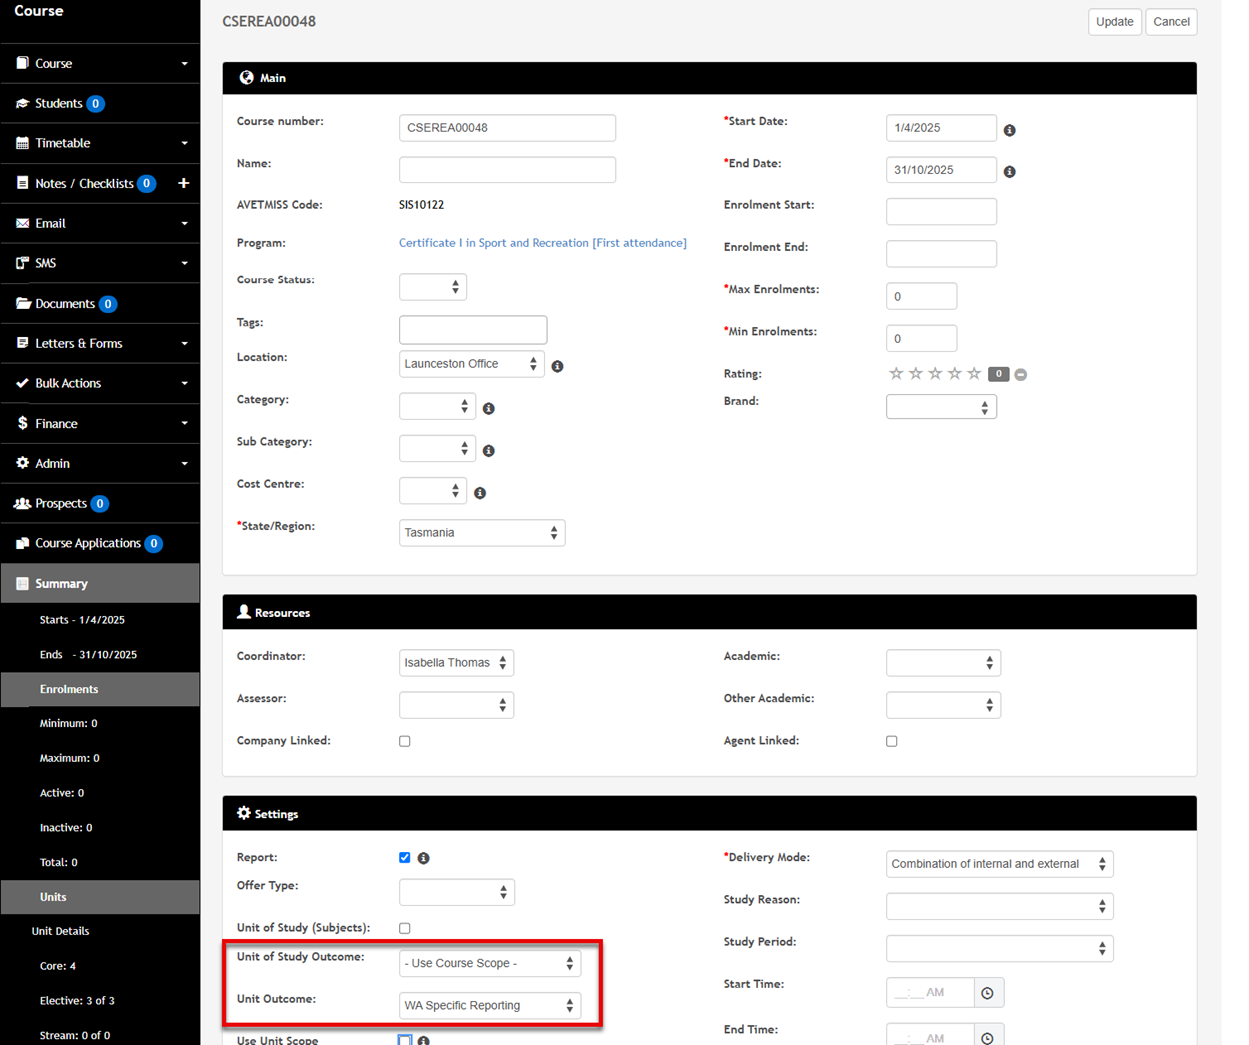
Task: Click the info icon beside Cost Centre
Action: tap(480, 493)
